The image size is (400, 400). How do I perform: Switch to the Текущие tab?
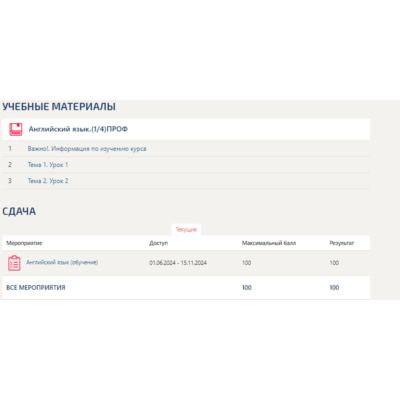186,230
